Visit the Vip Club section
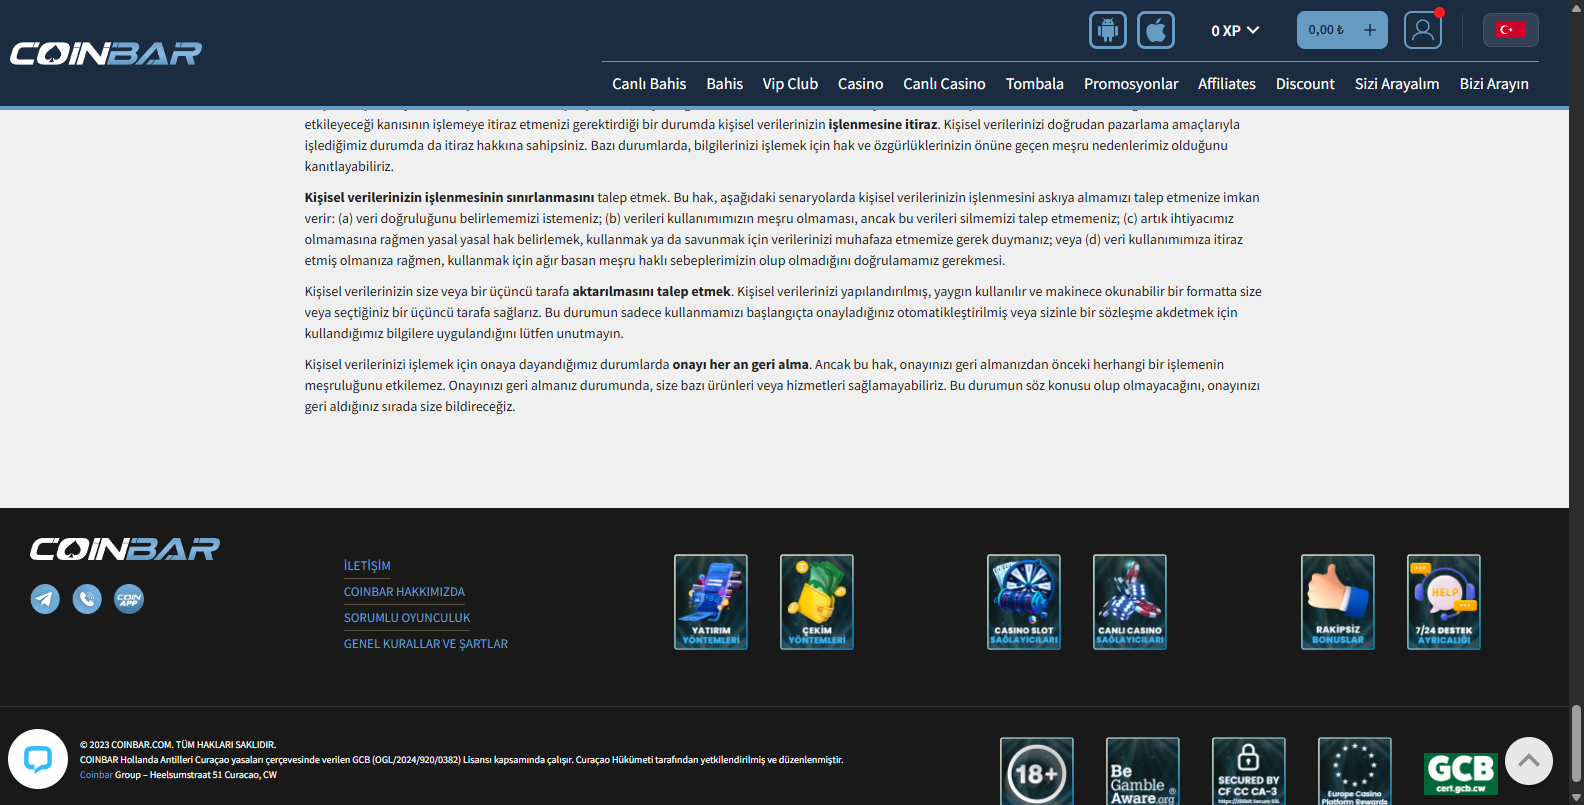The image size is (1584, 805). point(790,84)
